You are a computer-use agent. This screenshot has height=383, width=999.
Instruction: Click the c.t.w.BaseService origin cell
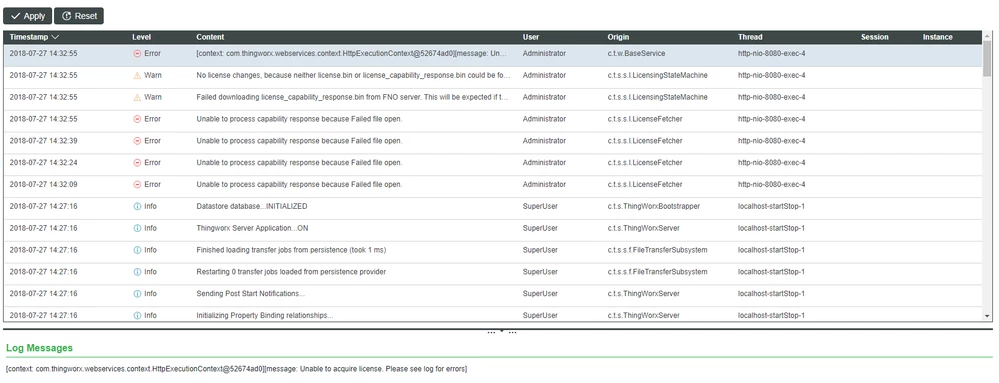click(x=636, y=54)
